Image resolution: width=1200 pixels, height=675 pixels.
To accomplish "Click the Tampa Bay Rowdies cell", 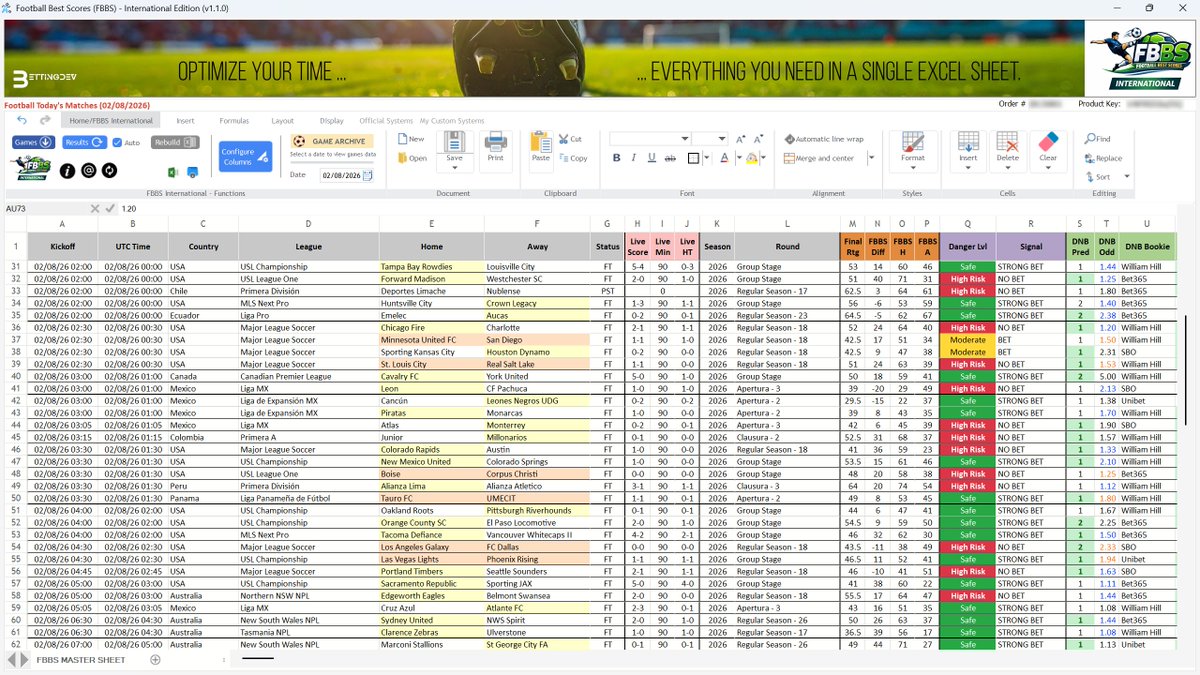I will 431,267.
